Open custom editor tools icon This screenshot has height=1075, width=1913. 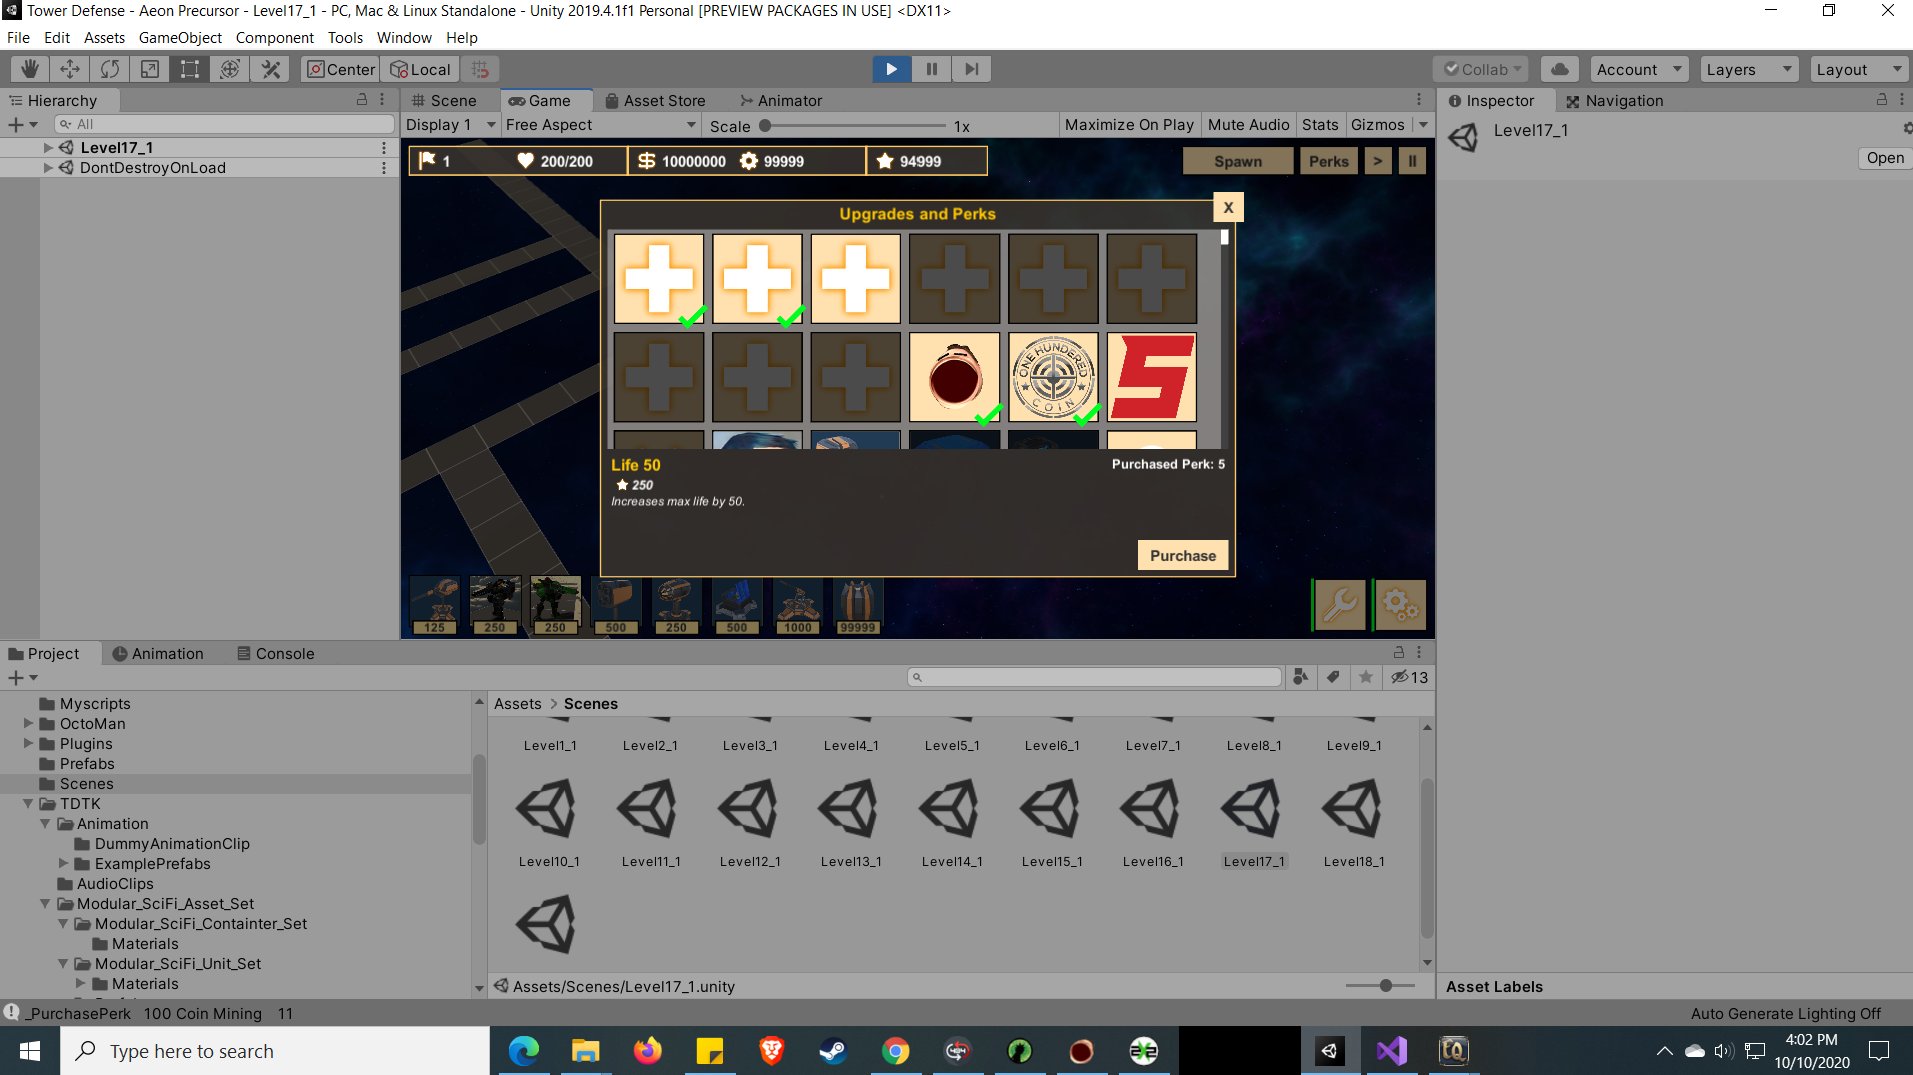pyautogui.click(x=270, y=69)
